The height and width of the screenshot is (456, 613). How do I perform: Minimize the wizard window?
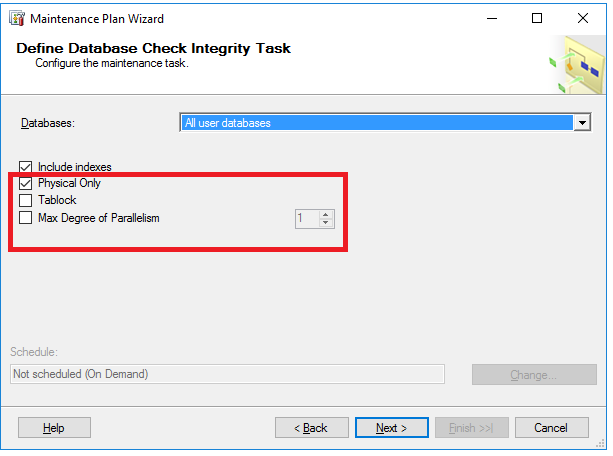click(x=491, y=18)
